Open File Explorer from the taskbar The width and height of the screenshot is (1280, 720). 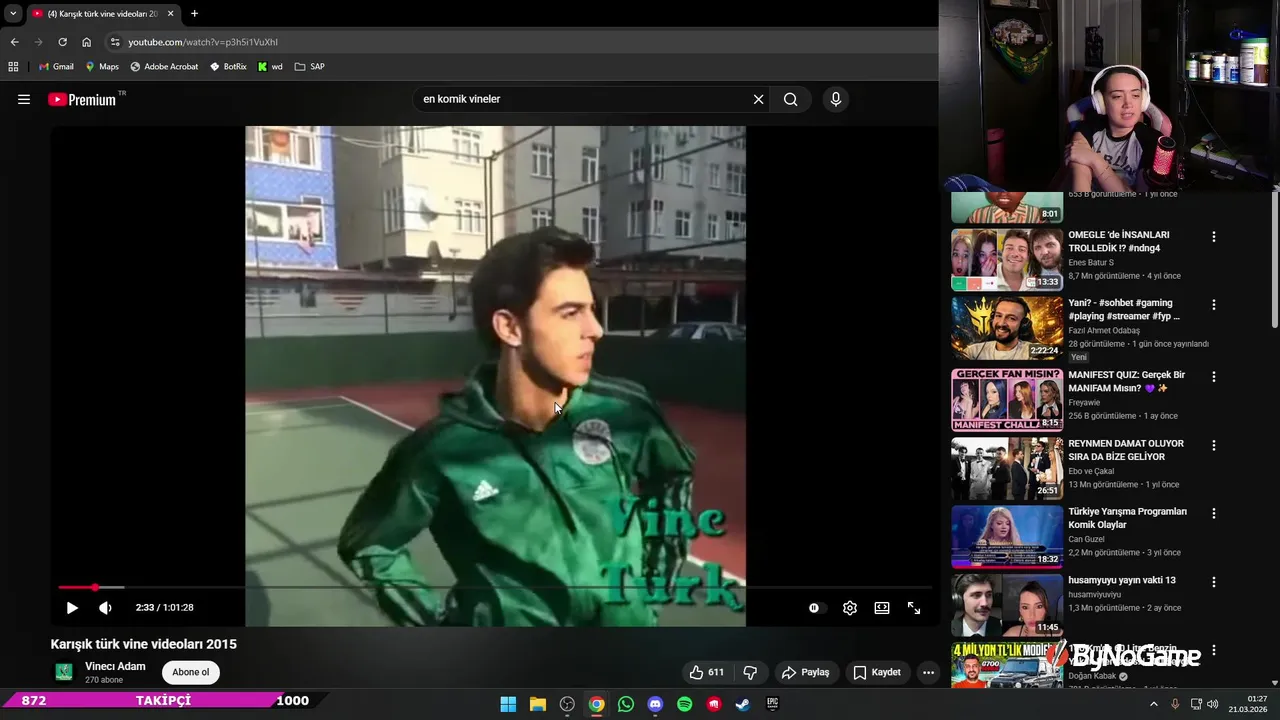537,704
